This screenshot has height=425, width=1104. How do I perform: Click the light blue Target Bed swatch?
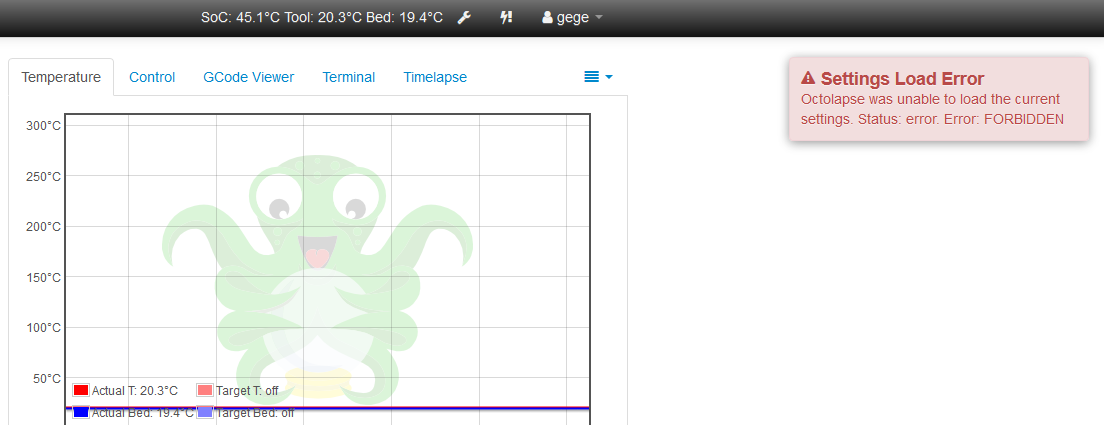click(x=205, y=413)
